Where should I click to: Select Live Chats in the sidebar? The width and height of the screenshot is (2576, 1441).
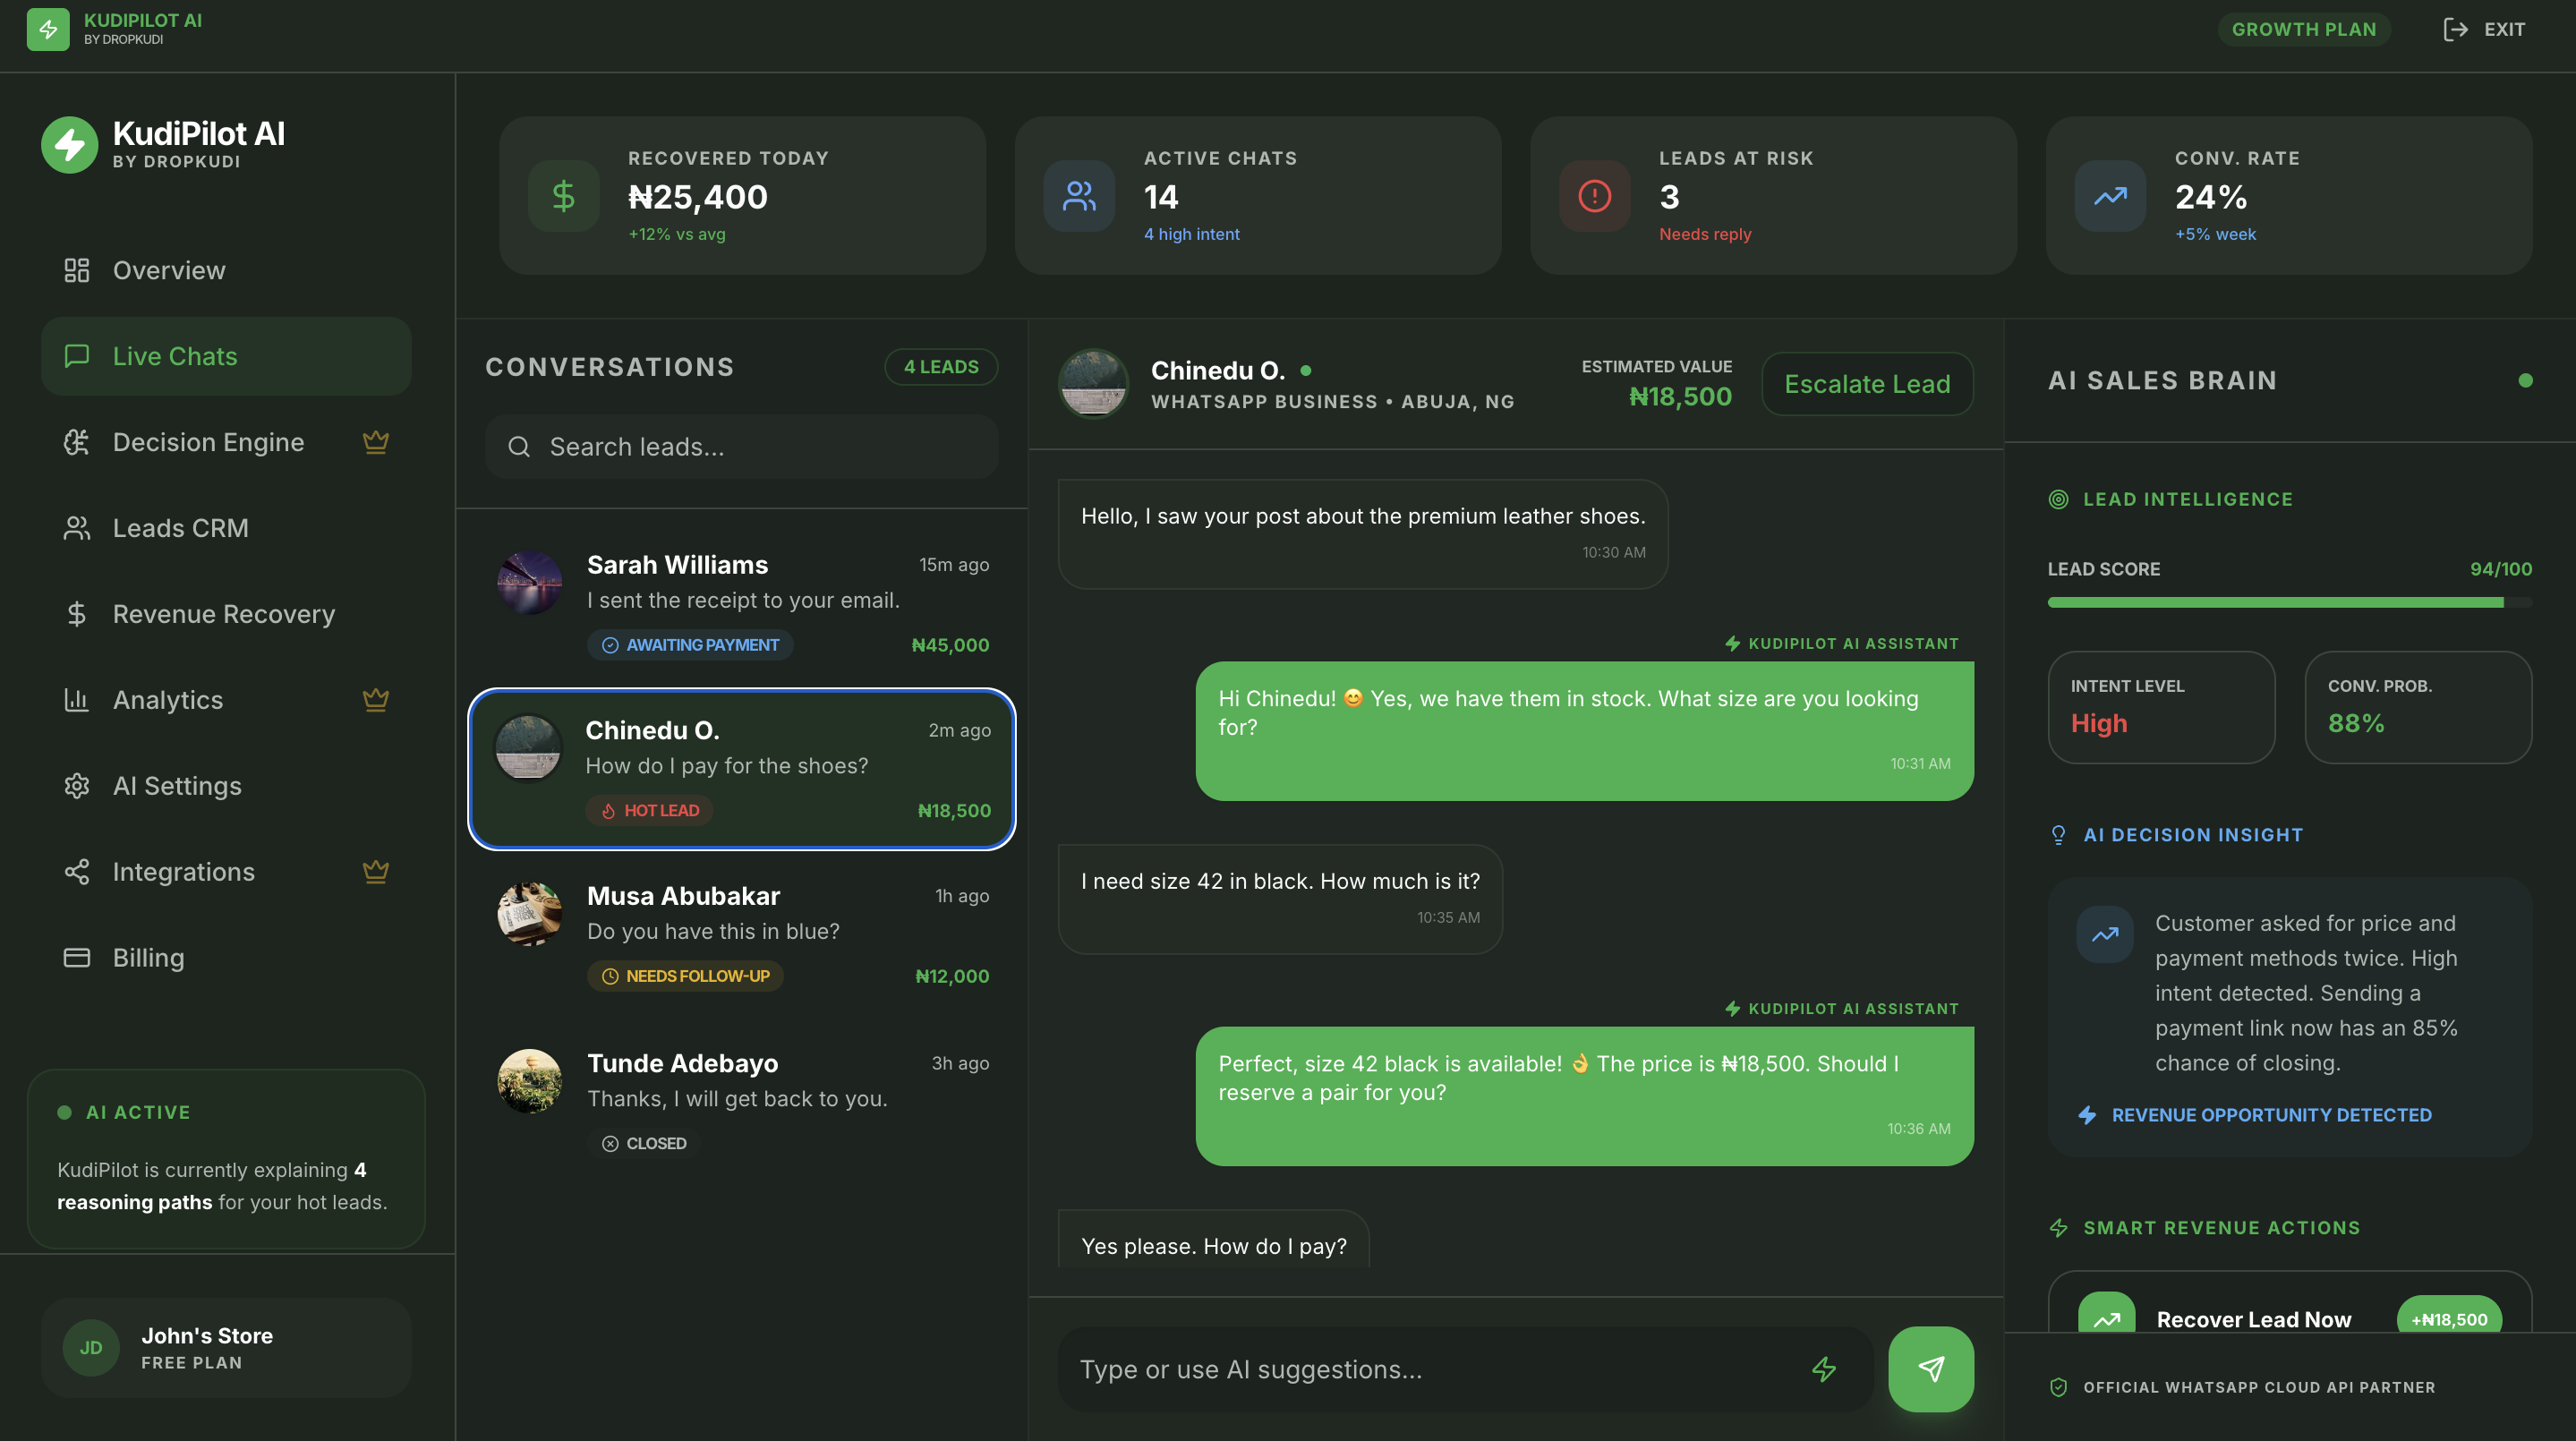coord(226,356)
